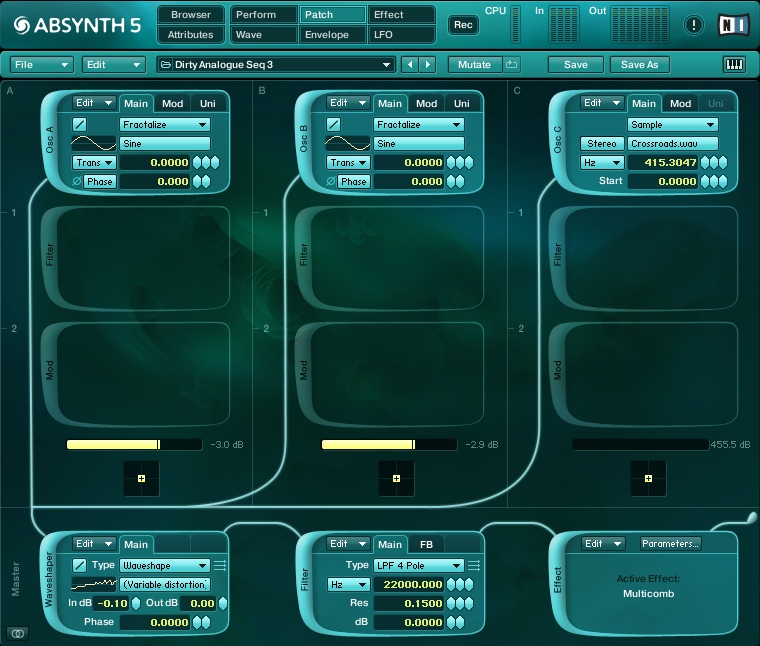
Task: Open the top Edit dropdown menu
Action: click(x=113, y=64)
